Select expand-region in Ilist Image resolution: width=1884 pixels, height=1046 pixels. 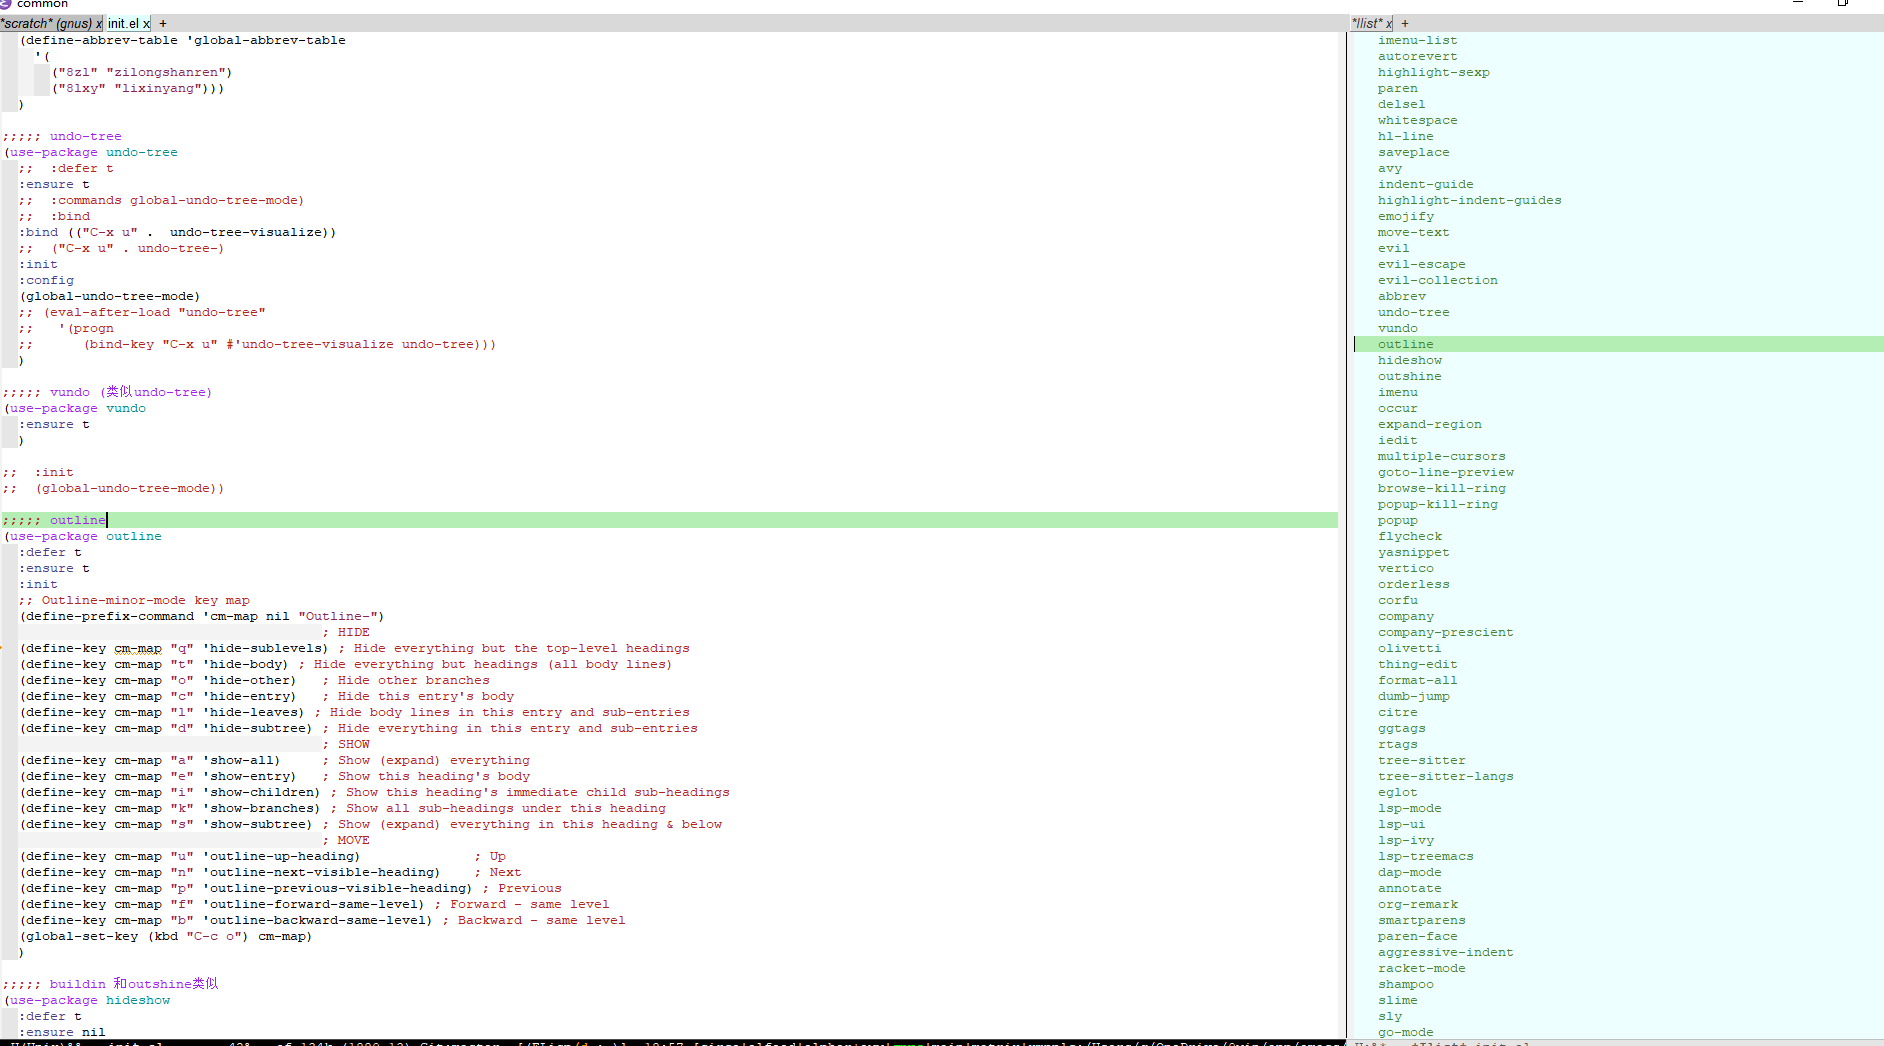tap(1429, 424)
